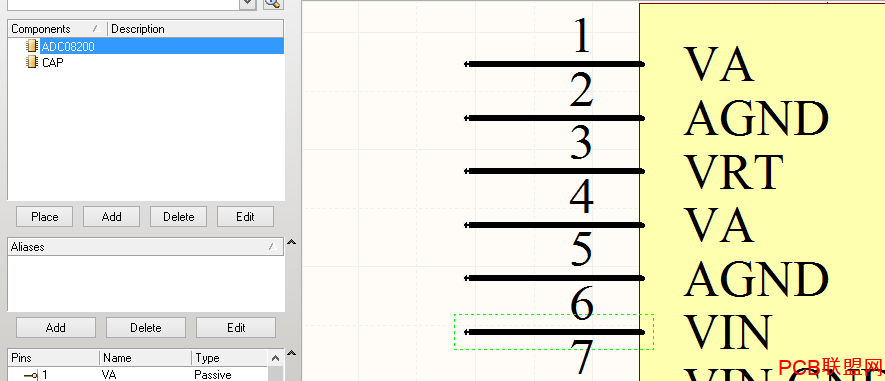Click the Name column header in pins list
885x381 pixels.
pyautogui.click(x=146, y=358)
